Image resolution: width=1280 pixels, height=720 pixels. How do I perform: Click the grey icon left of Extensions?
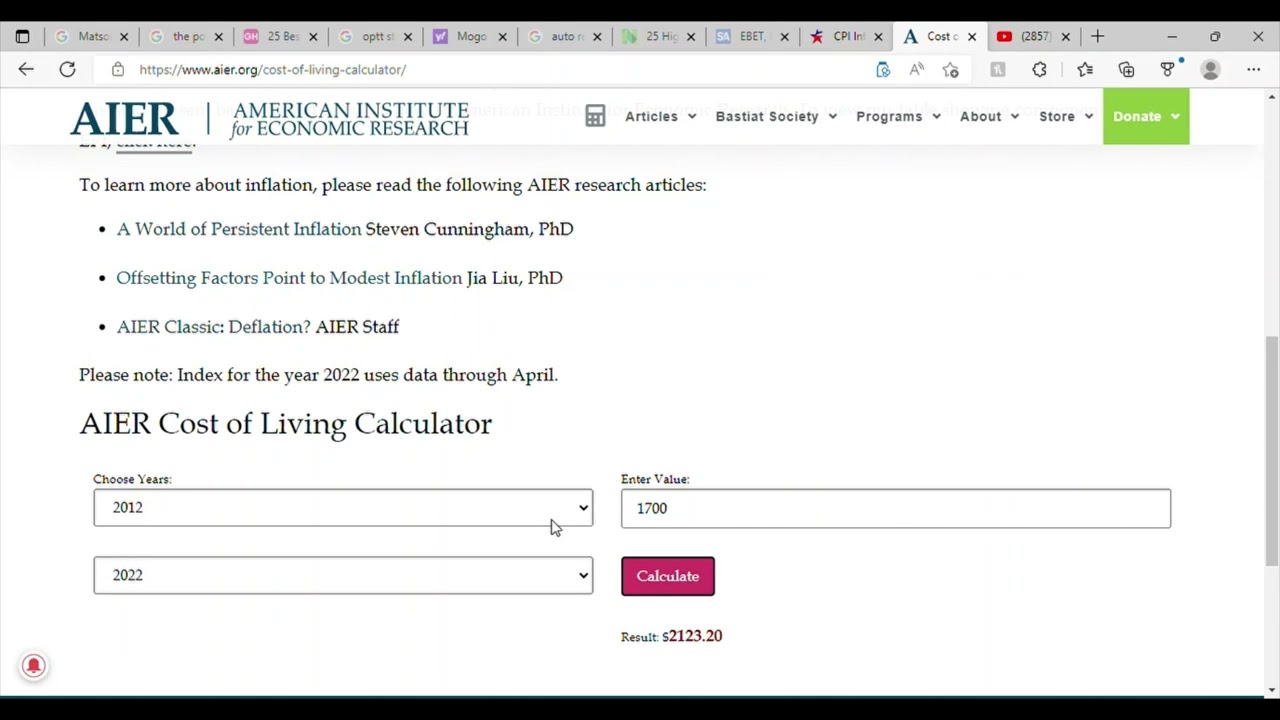(998, 69)
